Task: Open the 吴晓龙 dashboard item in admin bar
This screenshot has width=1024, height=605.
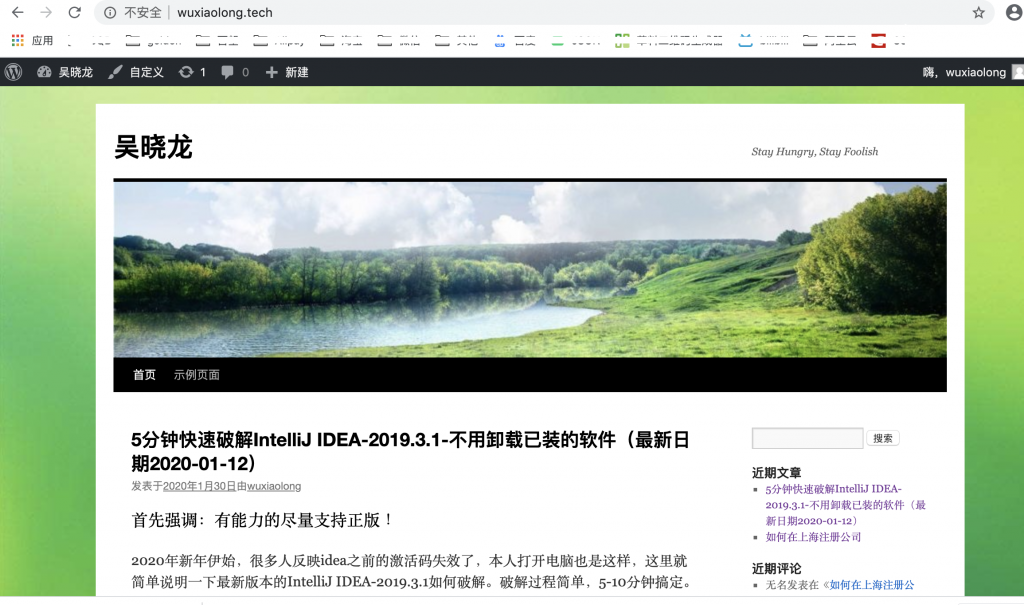Action: [65, 72]
